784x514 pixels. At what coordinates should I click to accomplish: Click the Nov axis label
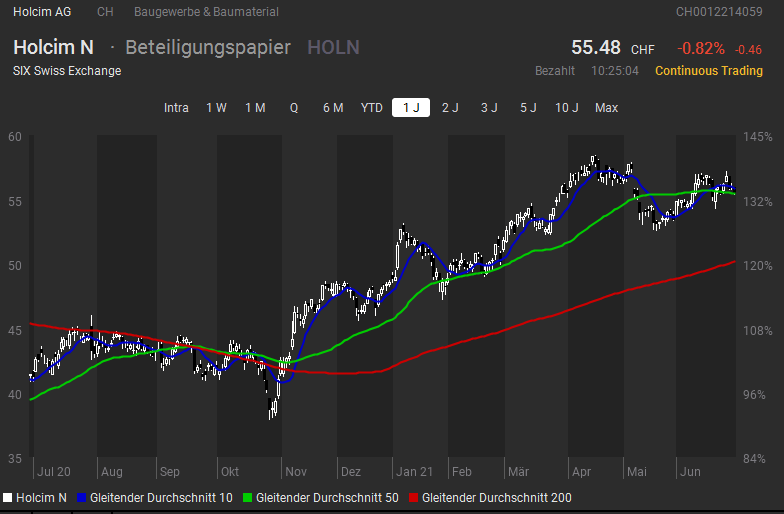pos(296,472)
